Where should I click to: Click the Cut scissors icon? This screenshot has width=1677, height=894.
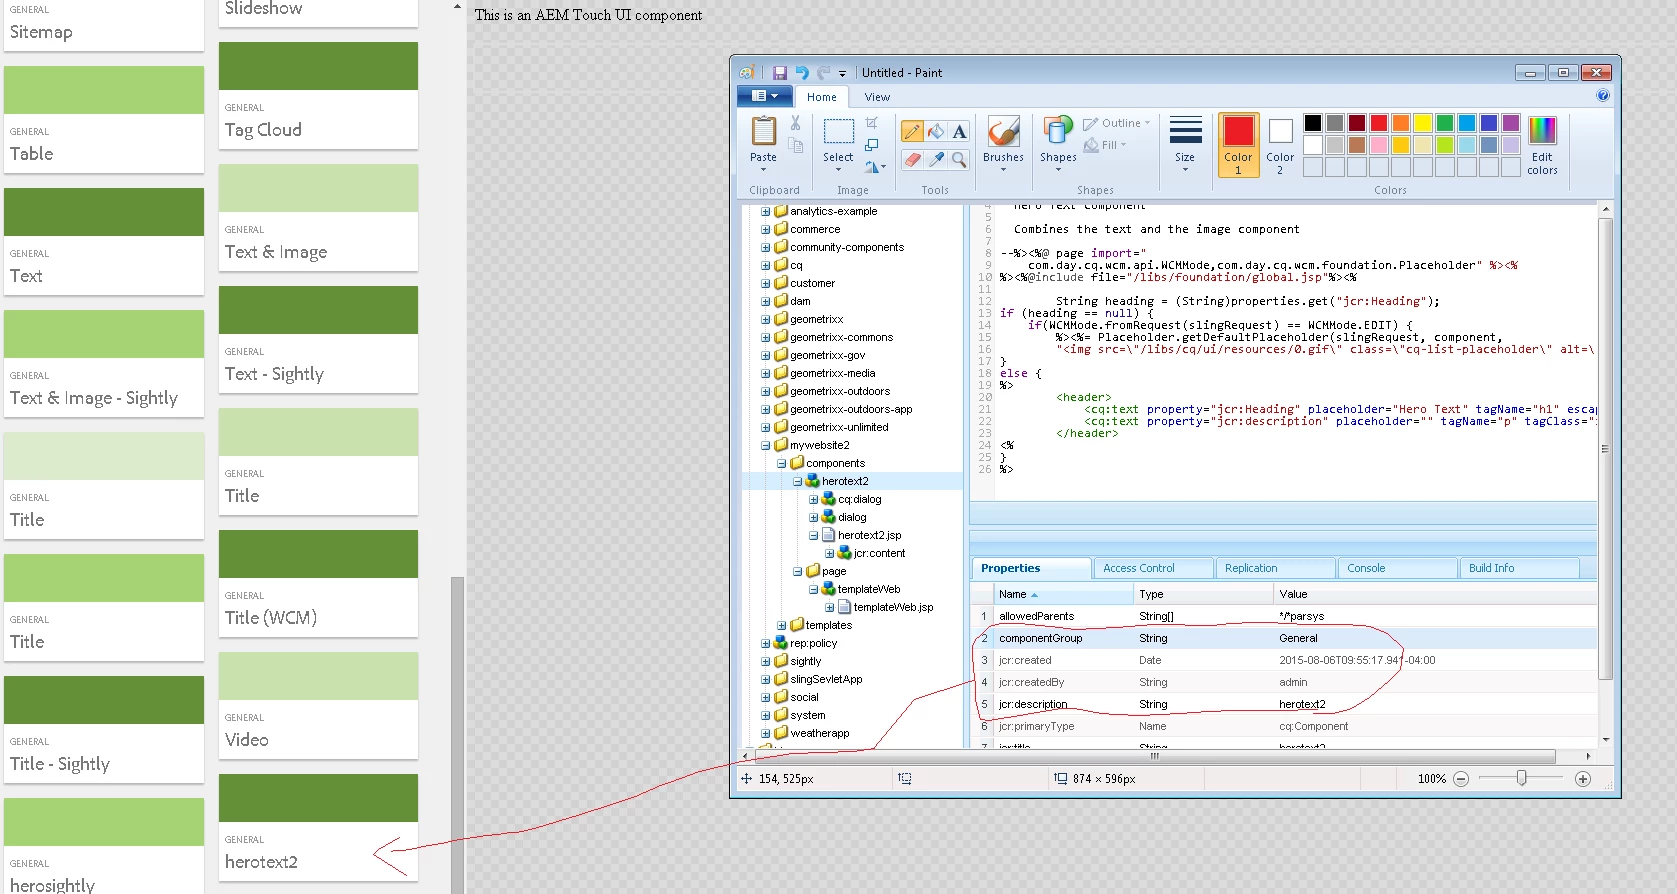(795, 123)
